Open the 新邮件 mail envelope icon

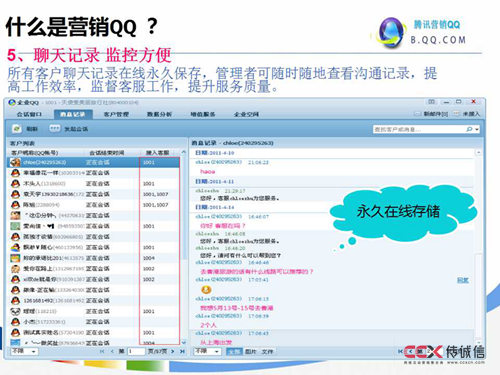click(x=417, y=114)
